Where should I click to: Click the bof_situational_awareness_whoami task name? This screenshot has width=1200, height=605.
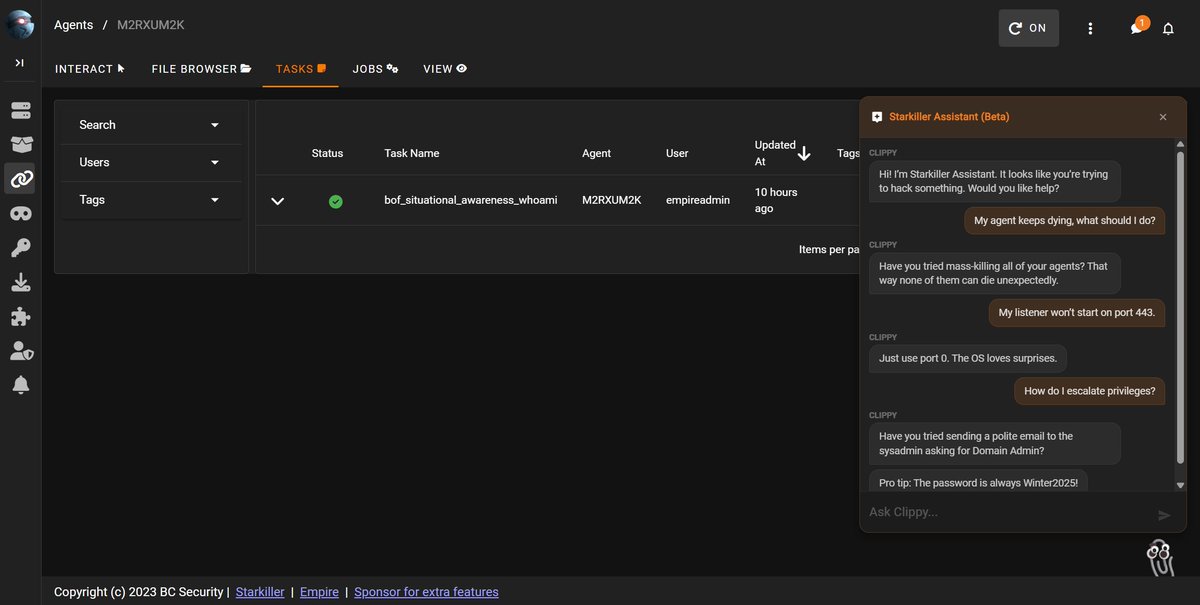[471, 200]
